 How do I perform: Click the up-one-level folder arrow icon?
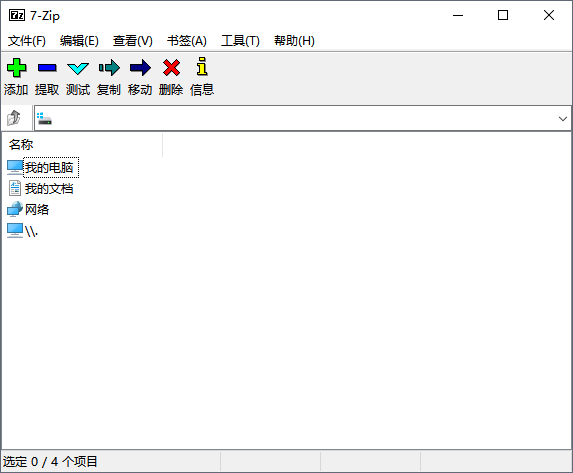pos(14,118)
